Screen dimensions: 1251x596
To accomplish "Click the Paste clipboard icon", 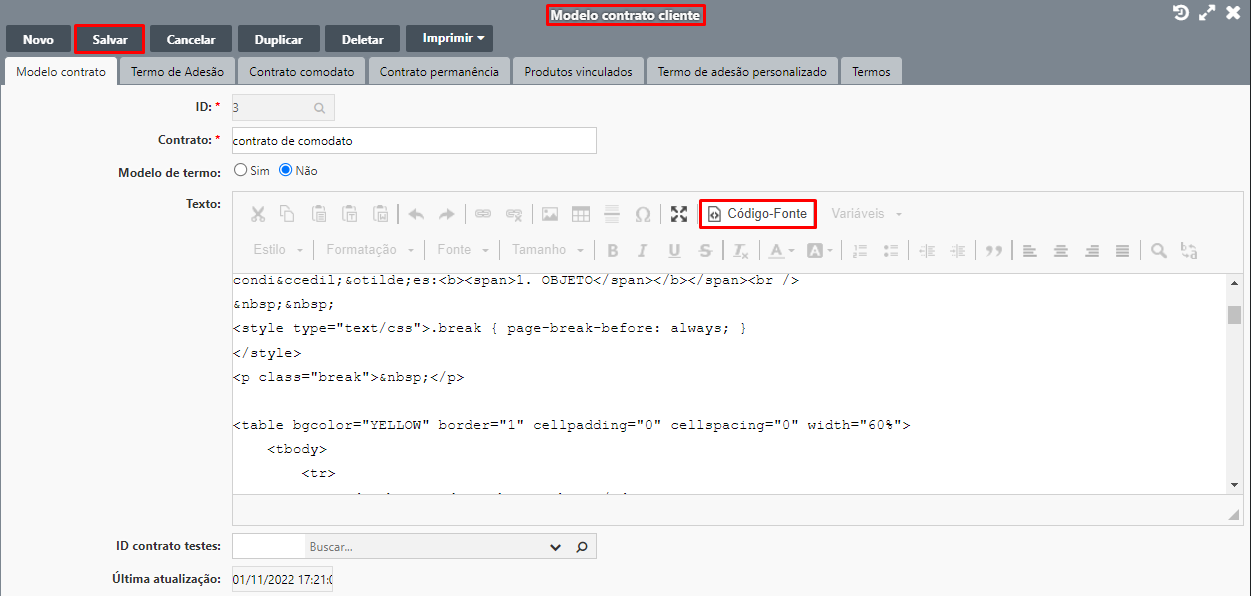I will click(318, 214).
